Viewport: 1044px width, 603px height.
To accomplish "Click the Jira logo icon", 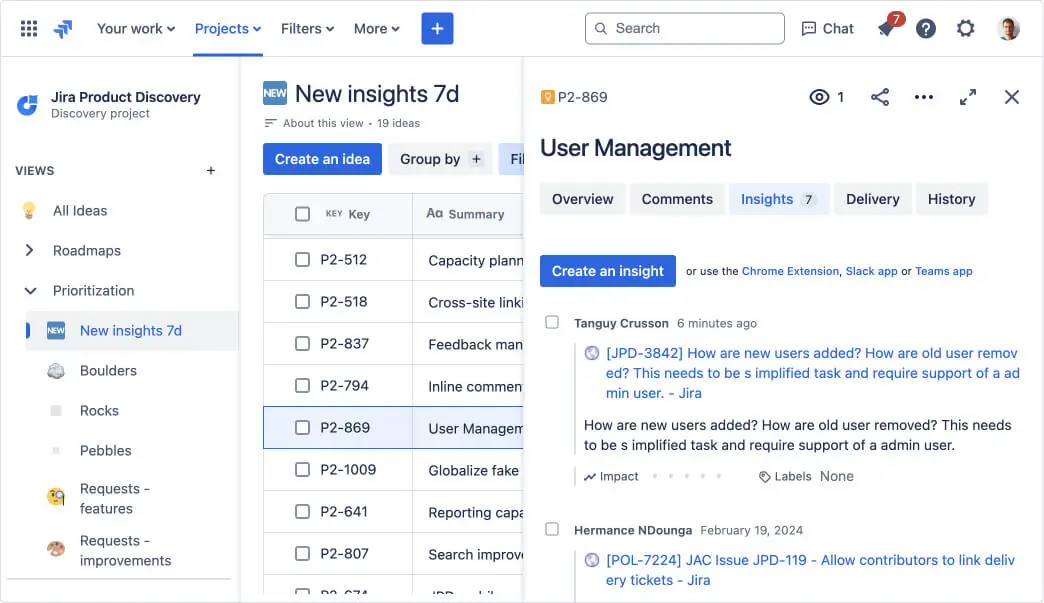I will [x=63, y=29].
